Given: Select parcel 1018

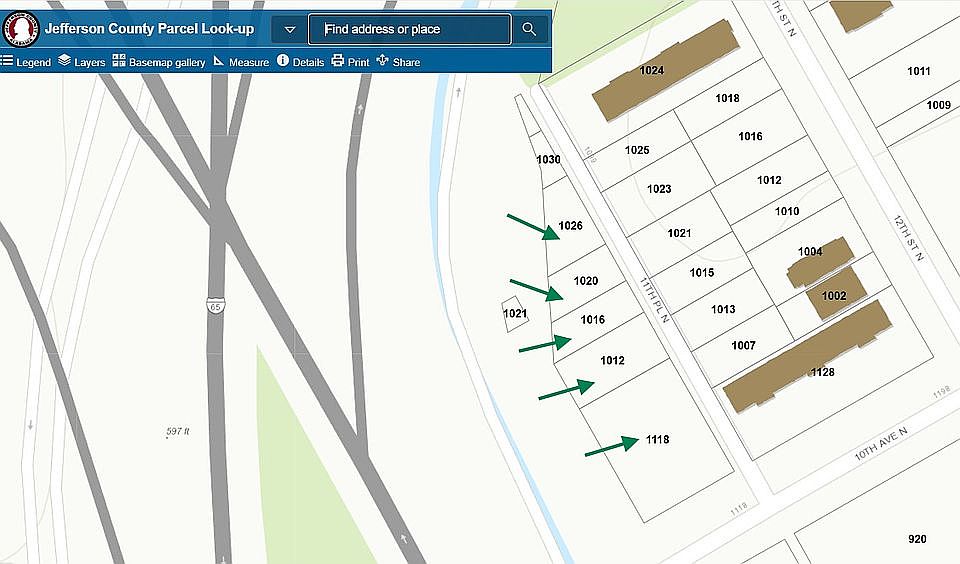Looking at the screenshot, I should (x=727, y=98).
